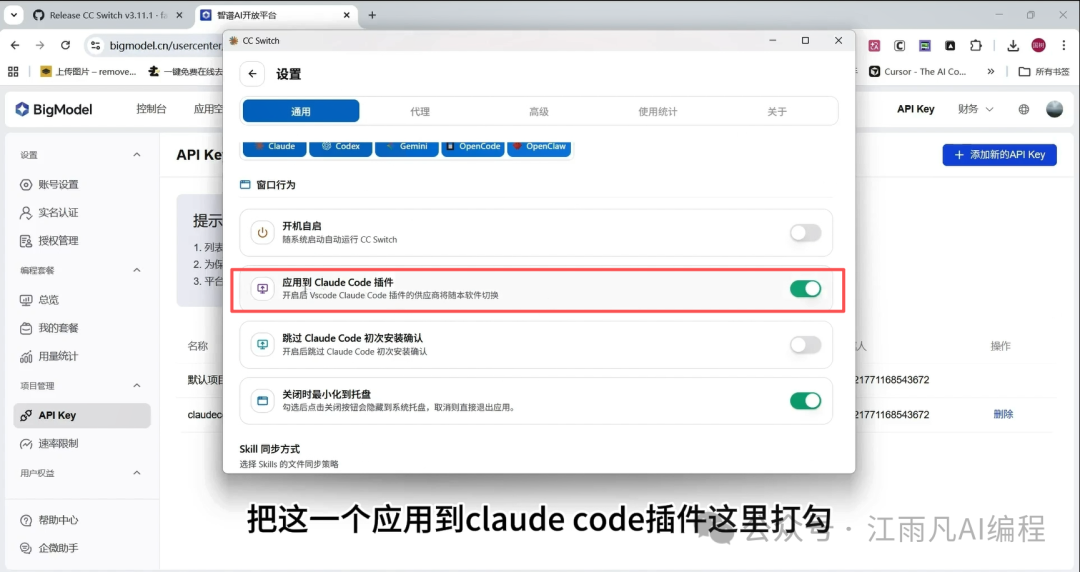Click the window icon beside 关闭时最小化到托盘

pos(262,400)
